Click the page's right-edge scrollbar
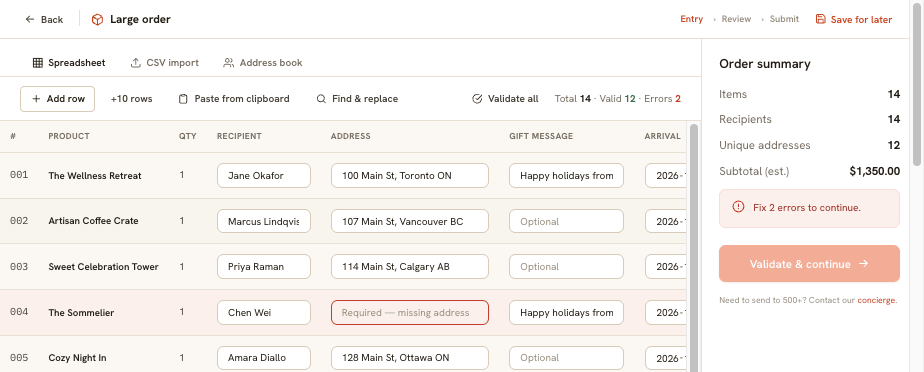 (916, 83)
